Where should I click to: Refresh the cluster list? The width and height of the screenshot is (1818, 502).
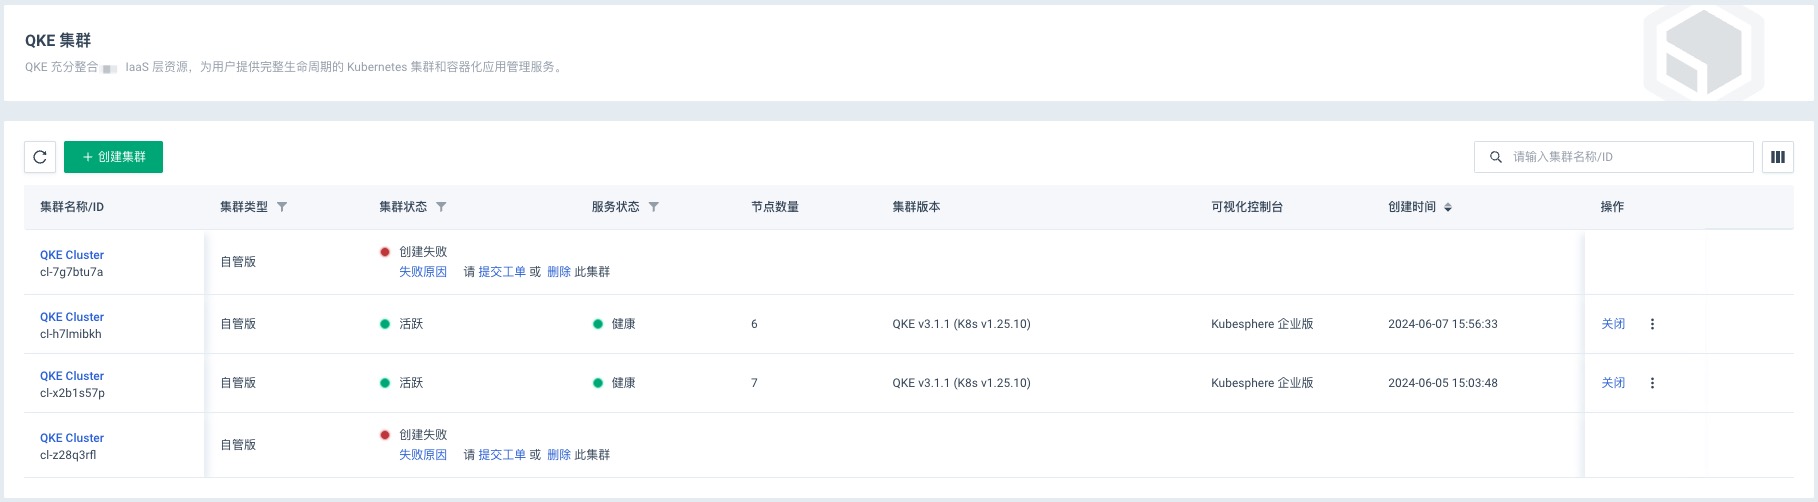coord(40,157)
